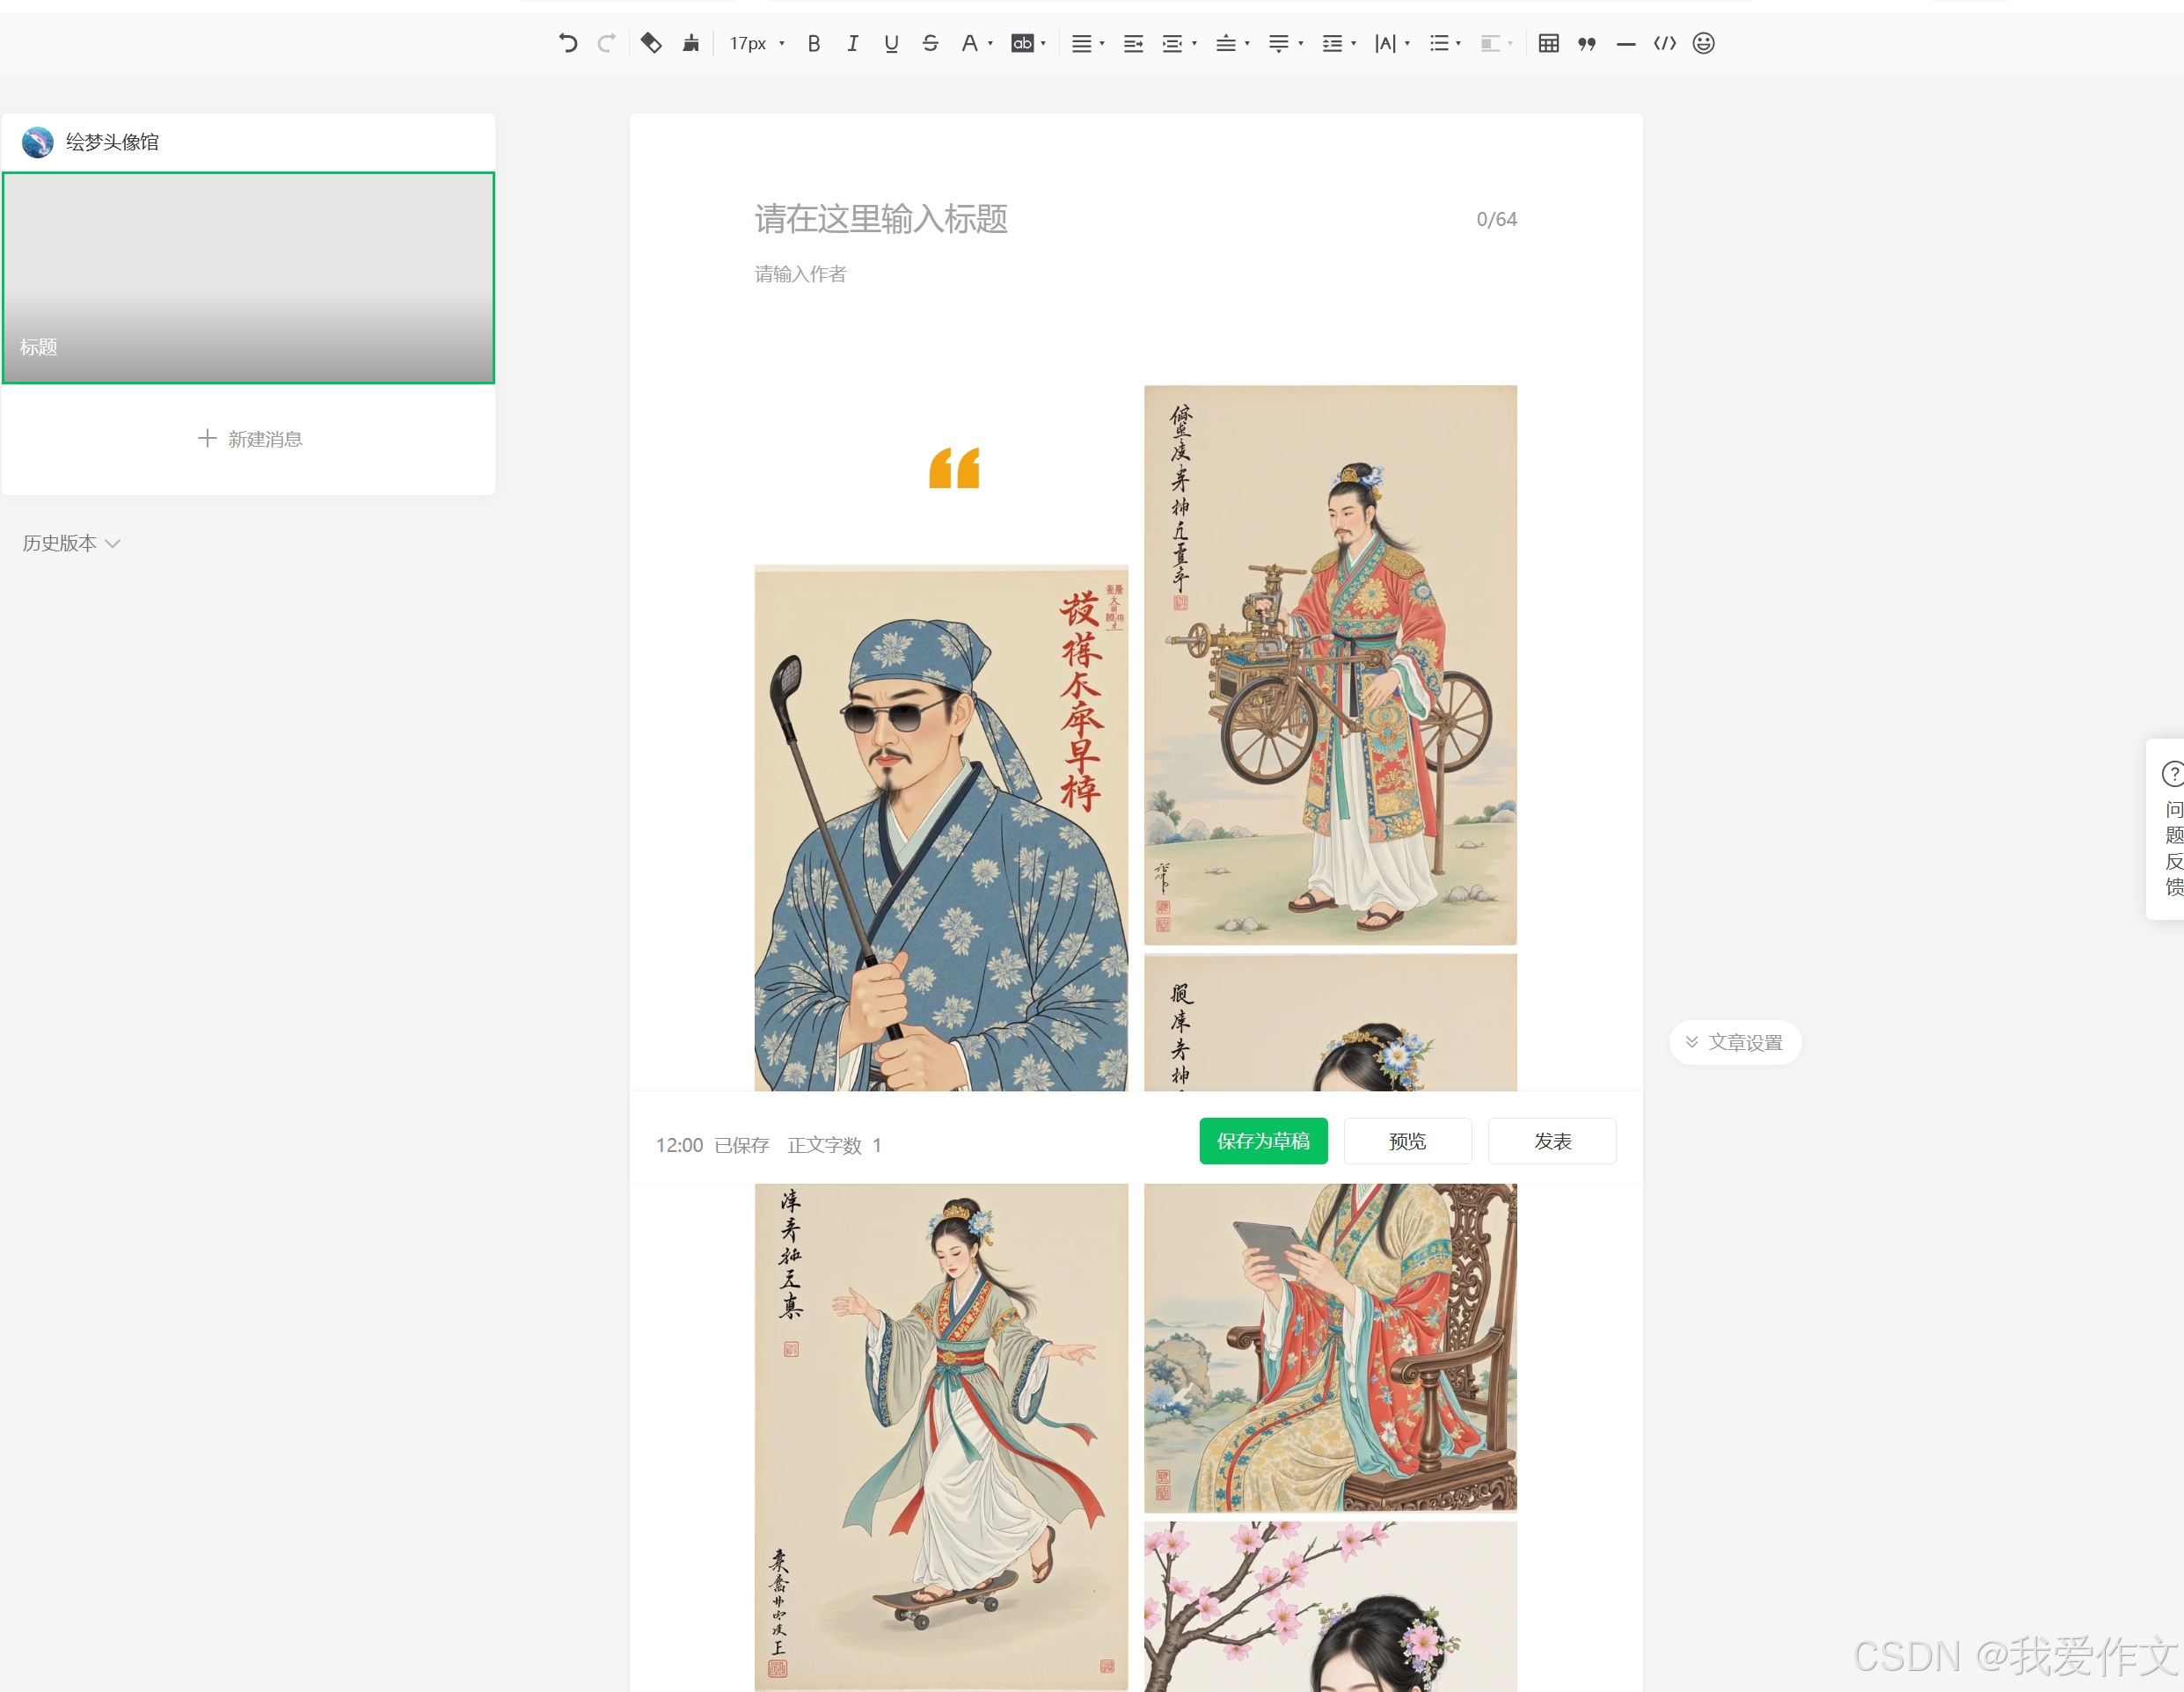This screenshot has width=2184, height=1692.
Task: Click the spacing before paragraph icon
Action: coord(1225,43)
